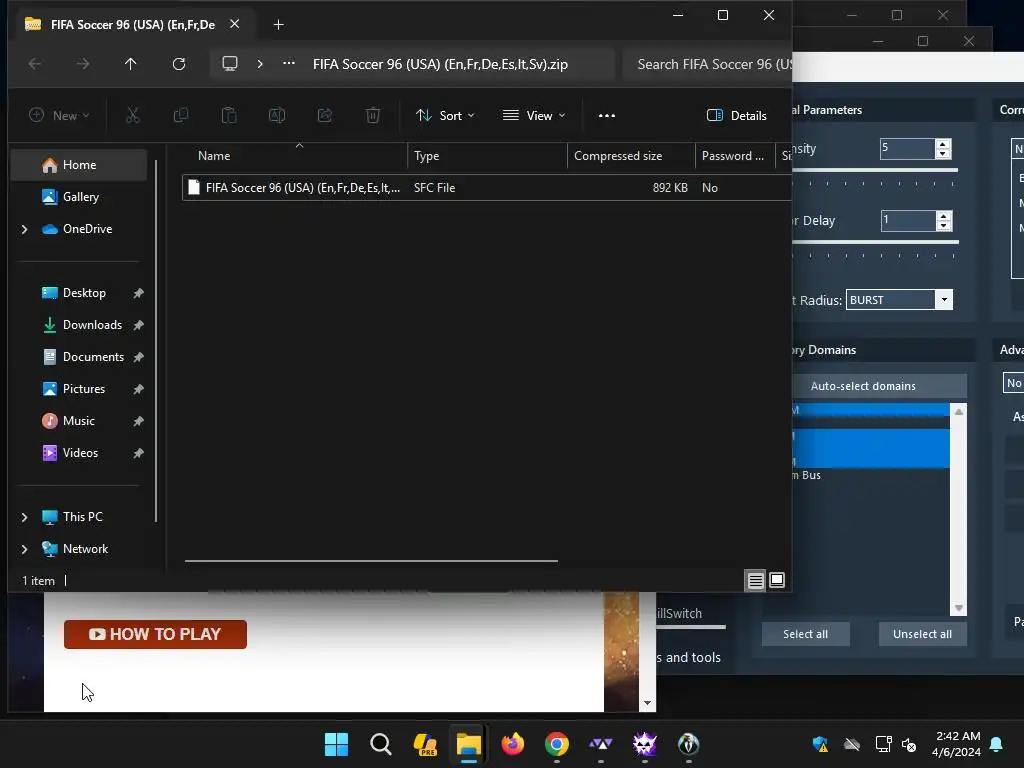Open the New item dropdown

click(59, 116)
